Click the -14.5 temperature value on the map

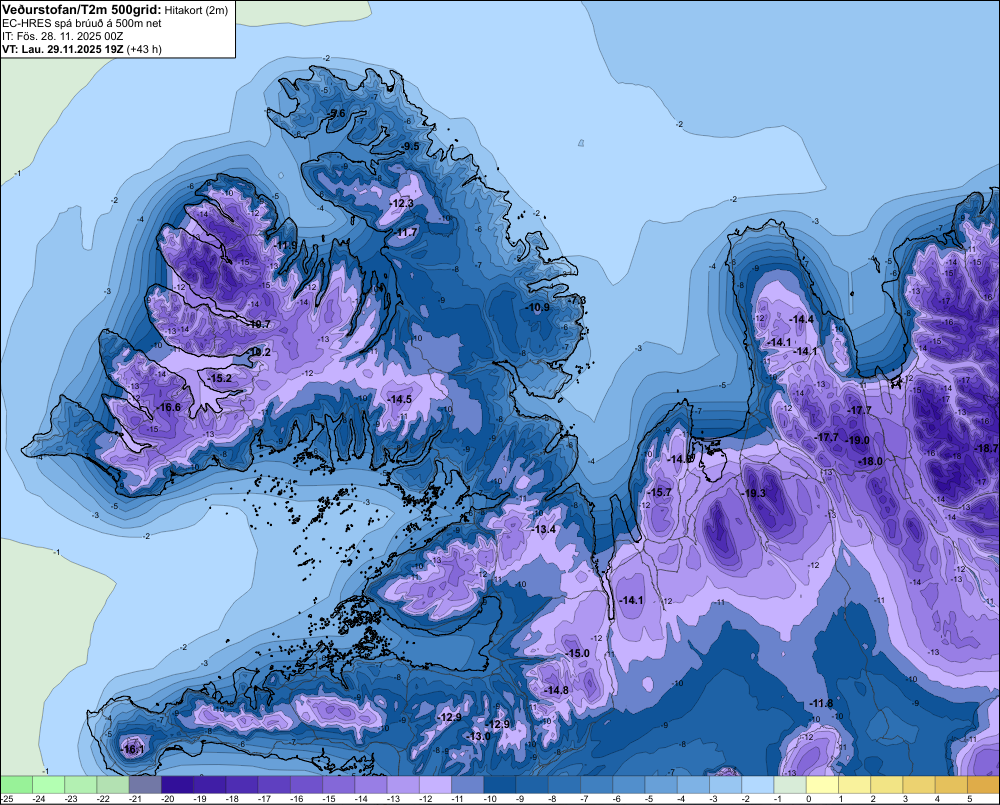coord(399,399)
